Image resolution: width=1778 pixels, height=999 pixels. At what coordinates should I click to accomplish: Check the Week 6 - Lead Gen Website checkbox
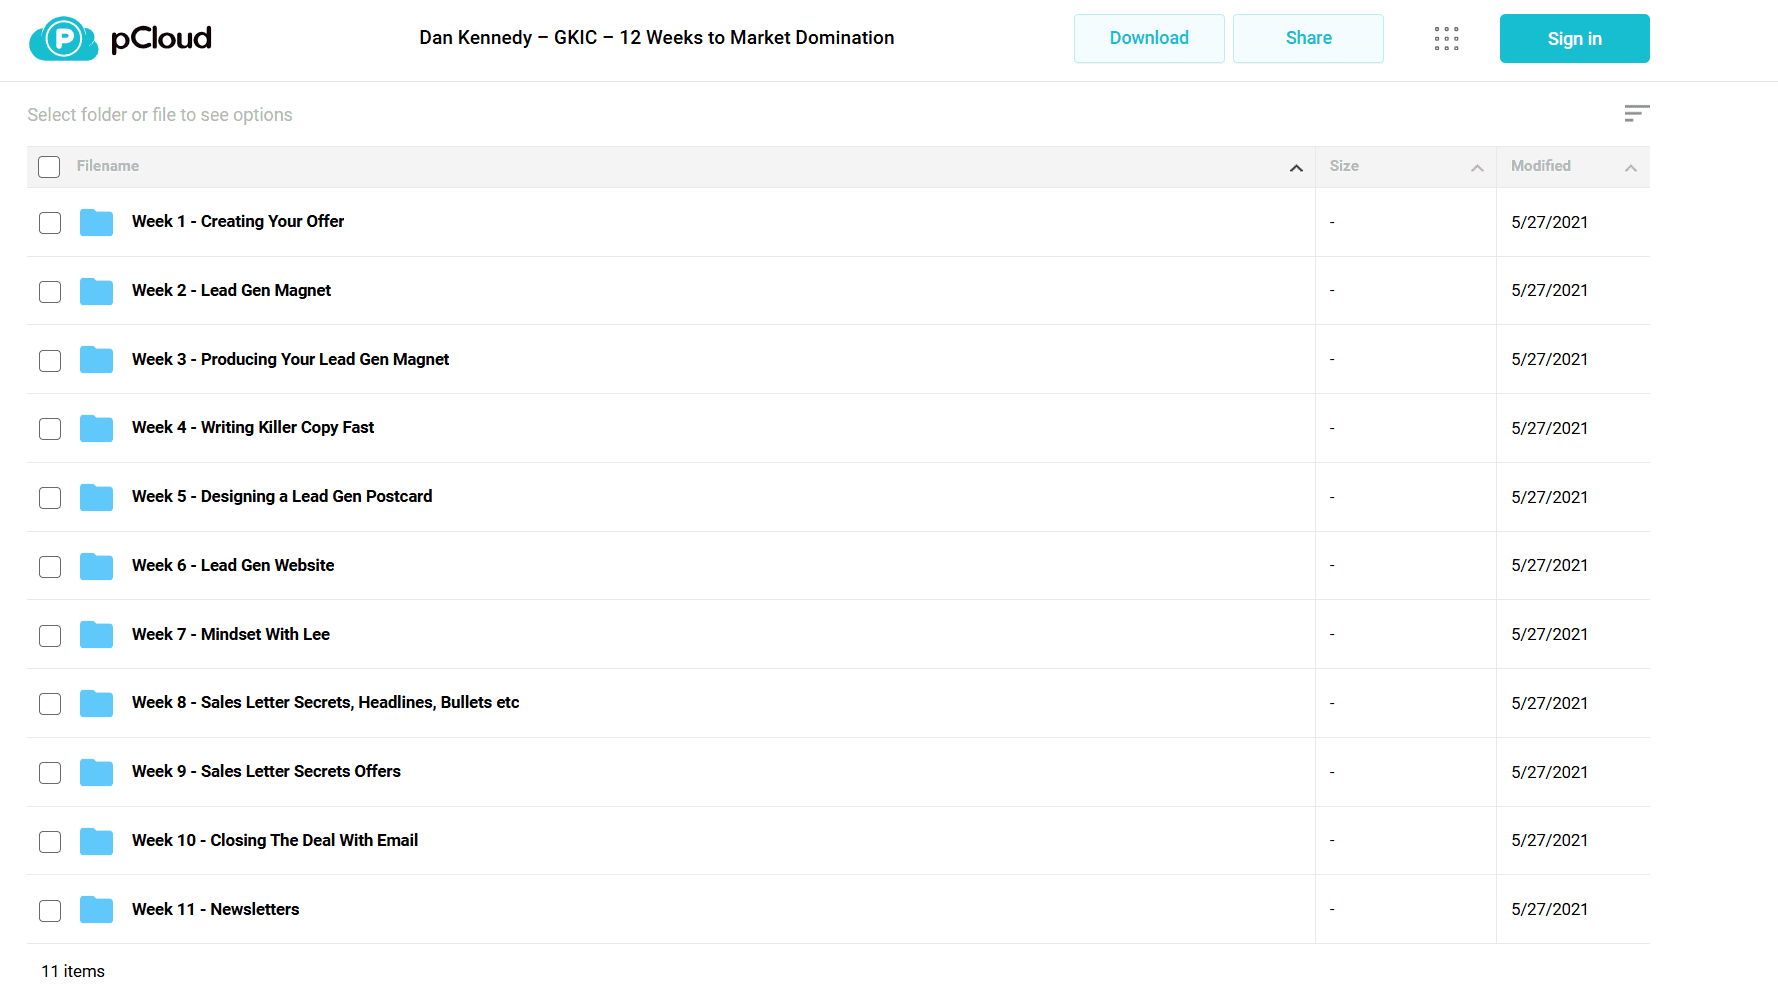[x=50, y=567]
